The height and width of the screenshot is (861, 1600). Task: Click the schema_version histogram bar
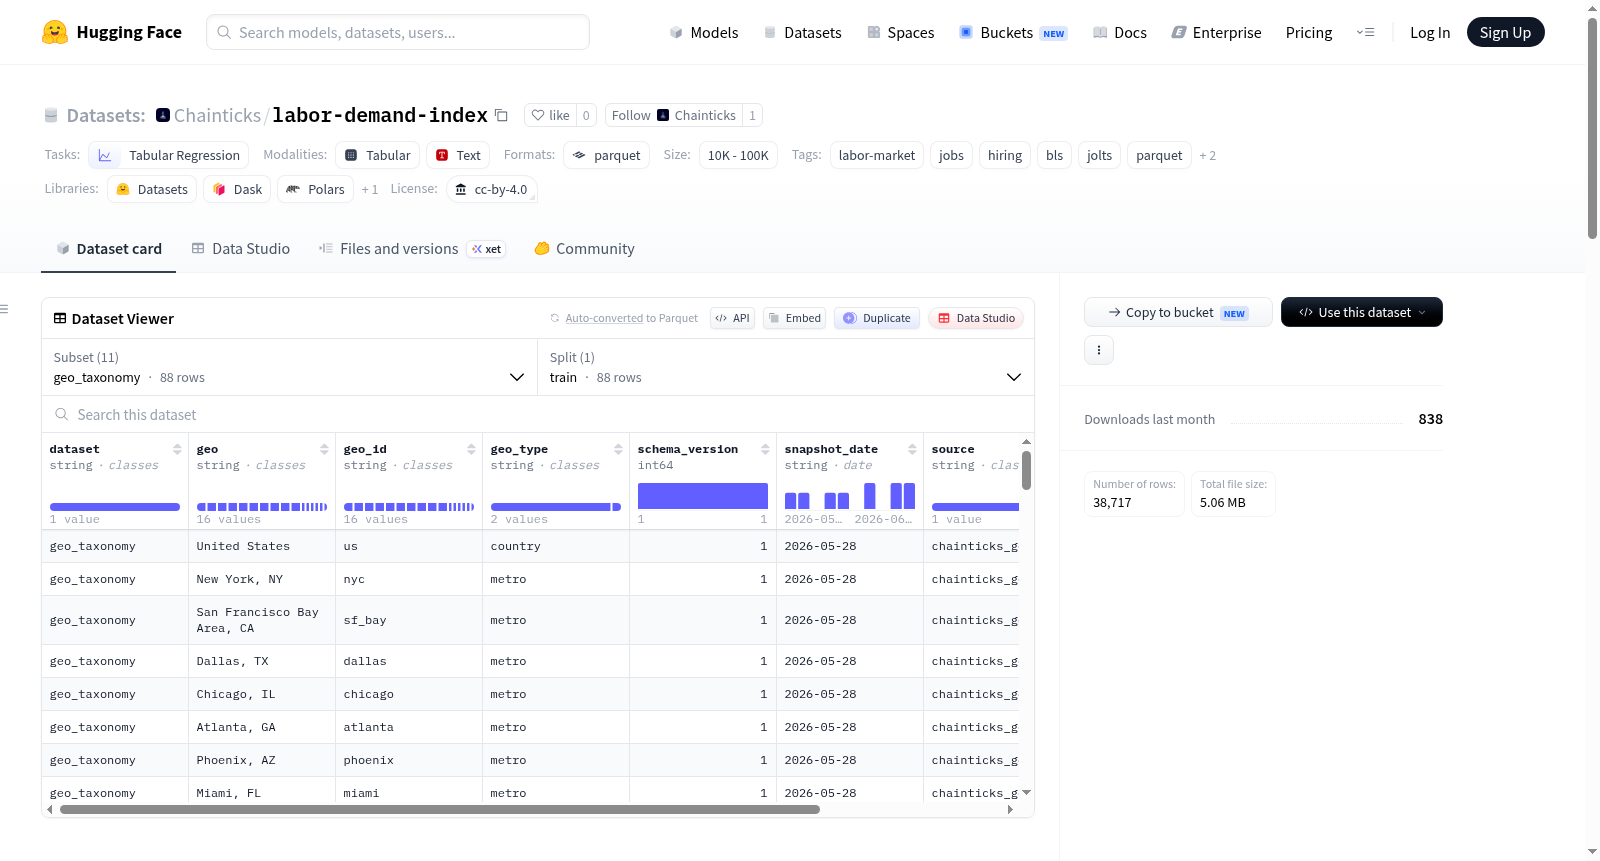tap(703, 496)
